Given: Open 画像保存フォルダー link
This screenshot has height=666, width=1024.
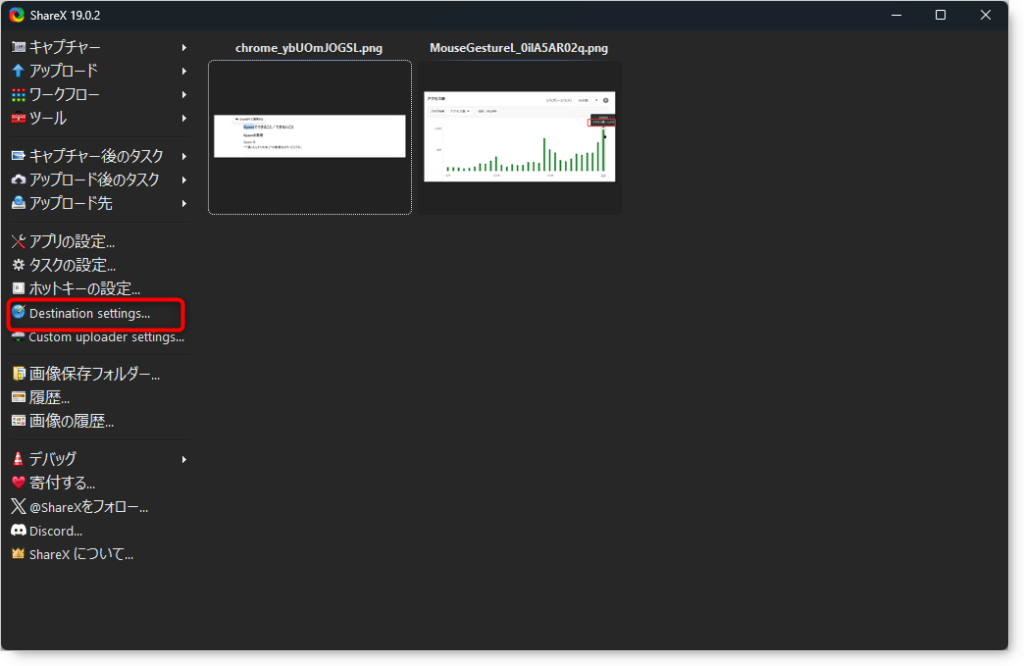Looking at the screenshot, I should point(94,374).
